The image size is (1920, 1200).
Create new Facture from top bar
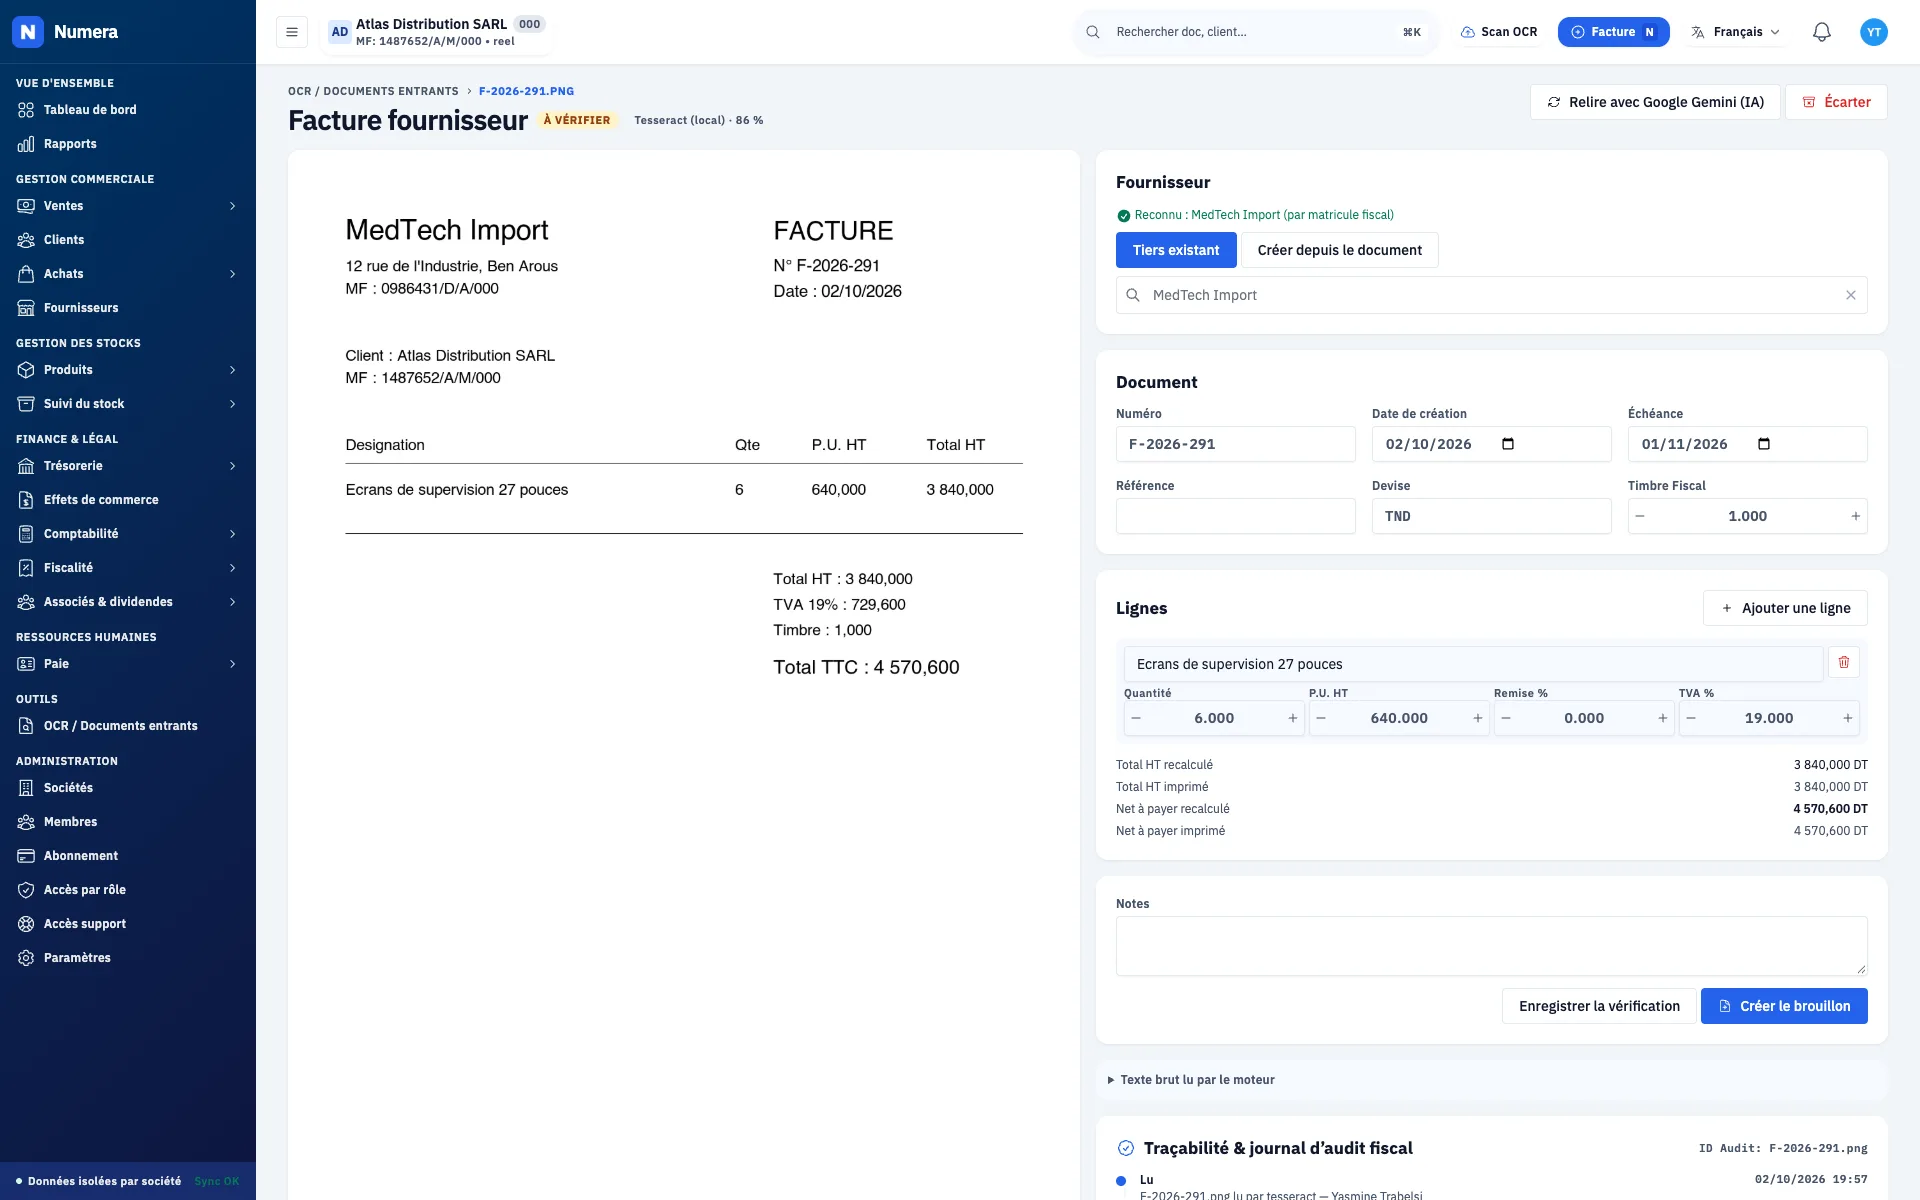(1613, 32)
